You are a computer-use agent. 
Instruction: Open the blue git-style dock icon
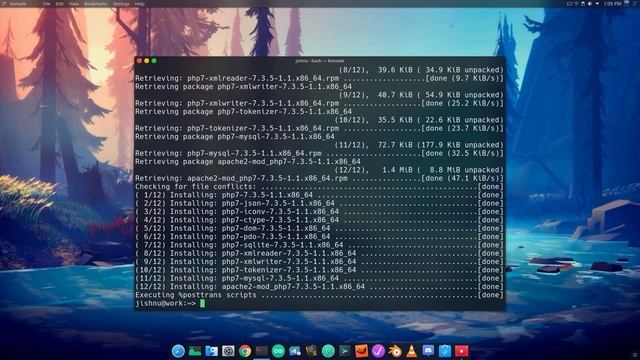pos(445,351)
